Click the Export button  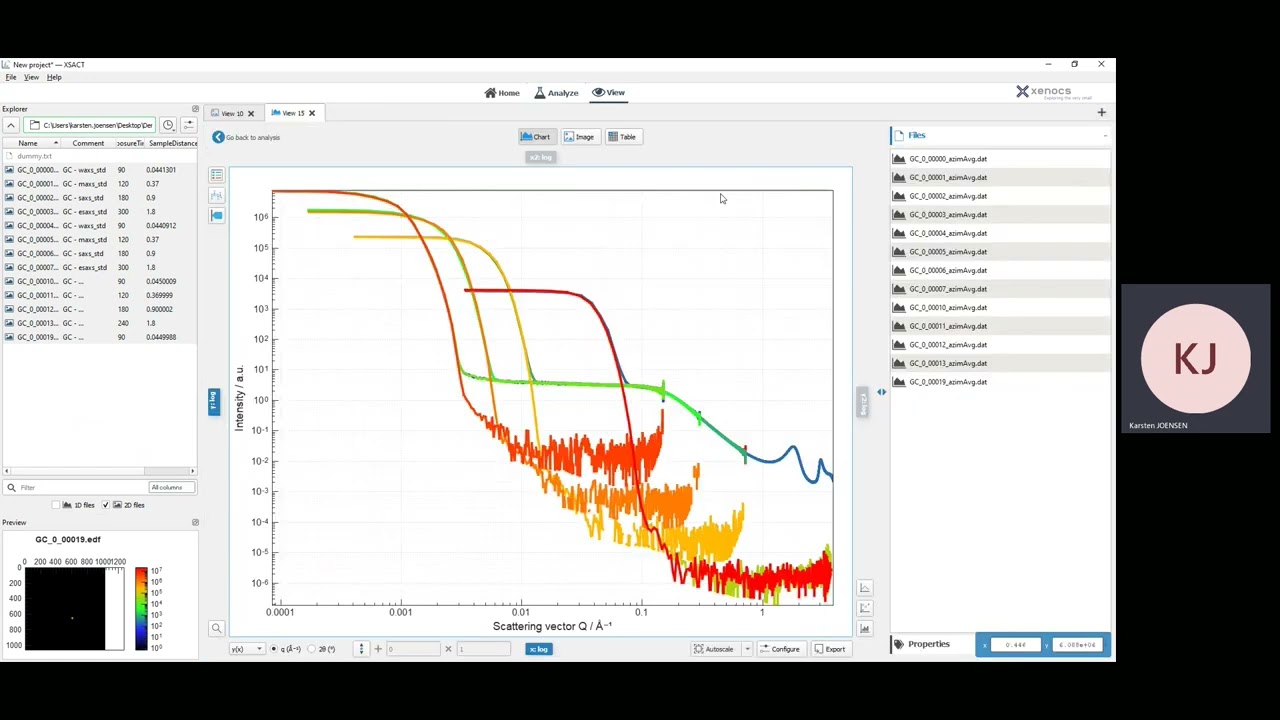(830, 649)
